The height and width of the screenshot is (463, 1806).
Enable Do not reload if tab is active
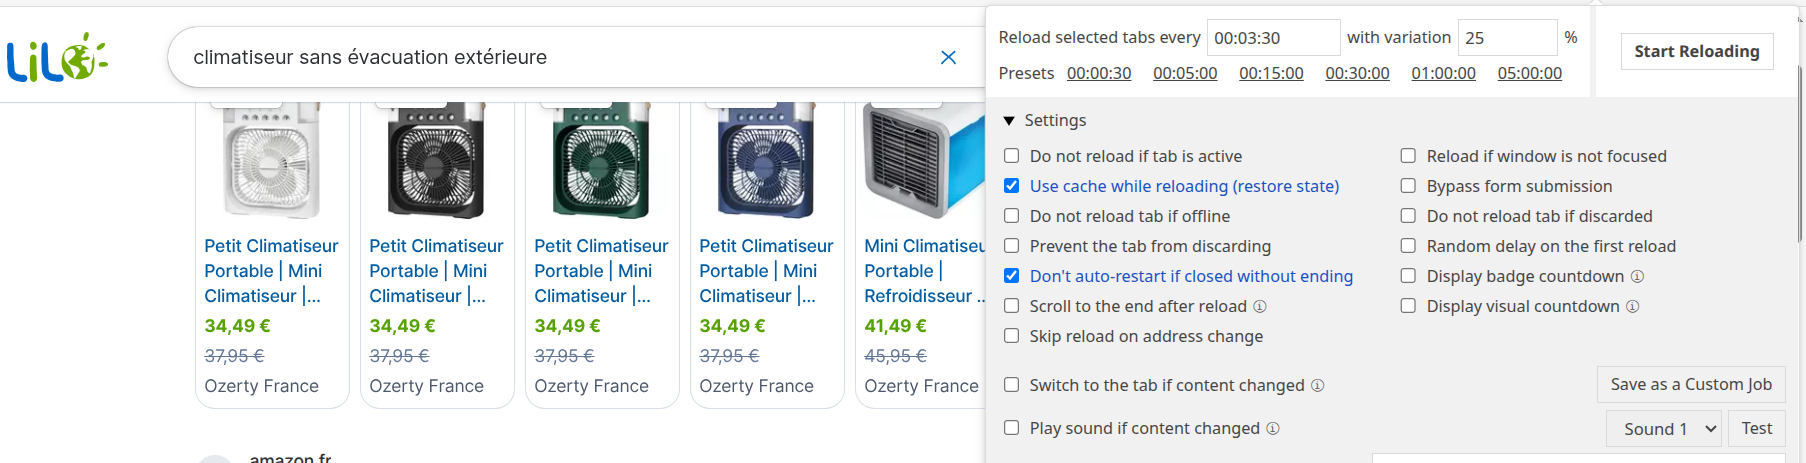tap(1011, 156)
